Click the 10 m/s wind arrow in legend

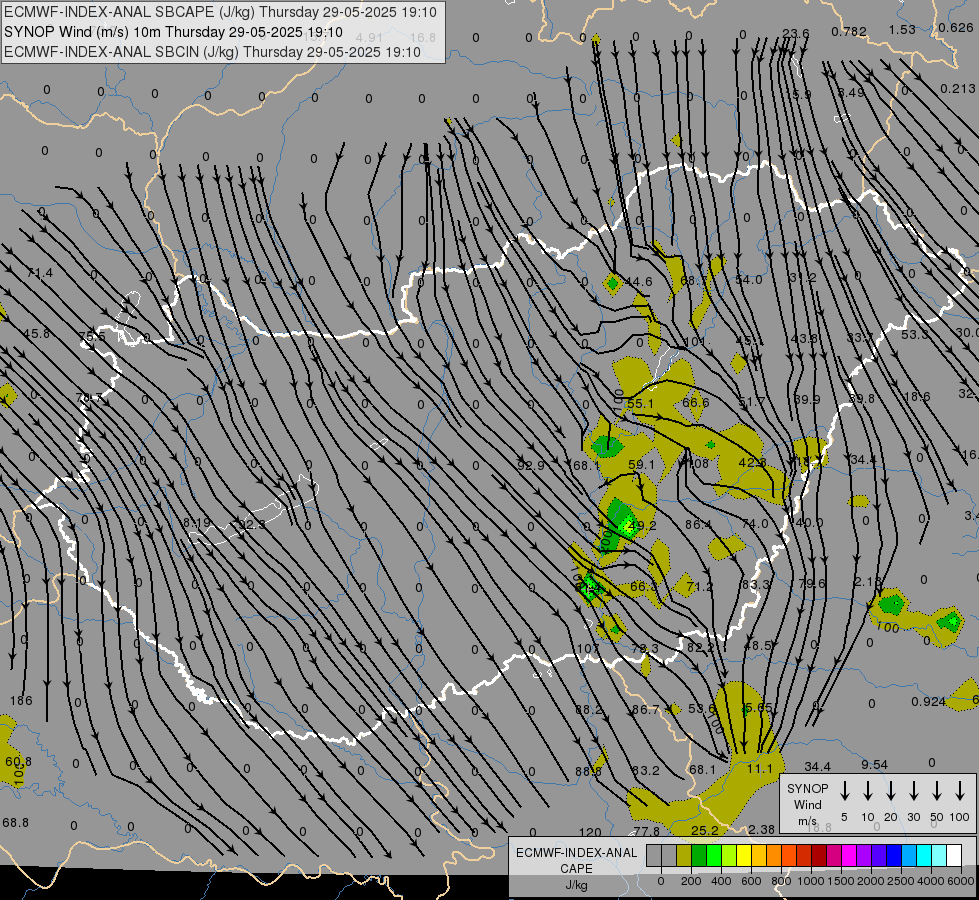click(x=868, y=791)
